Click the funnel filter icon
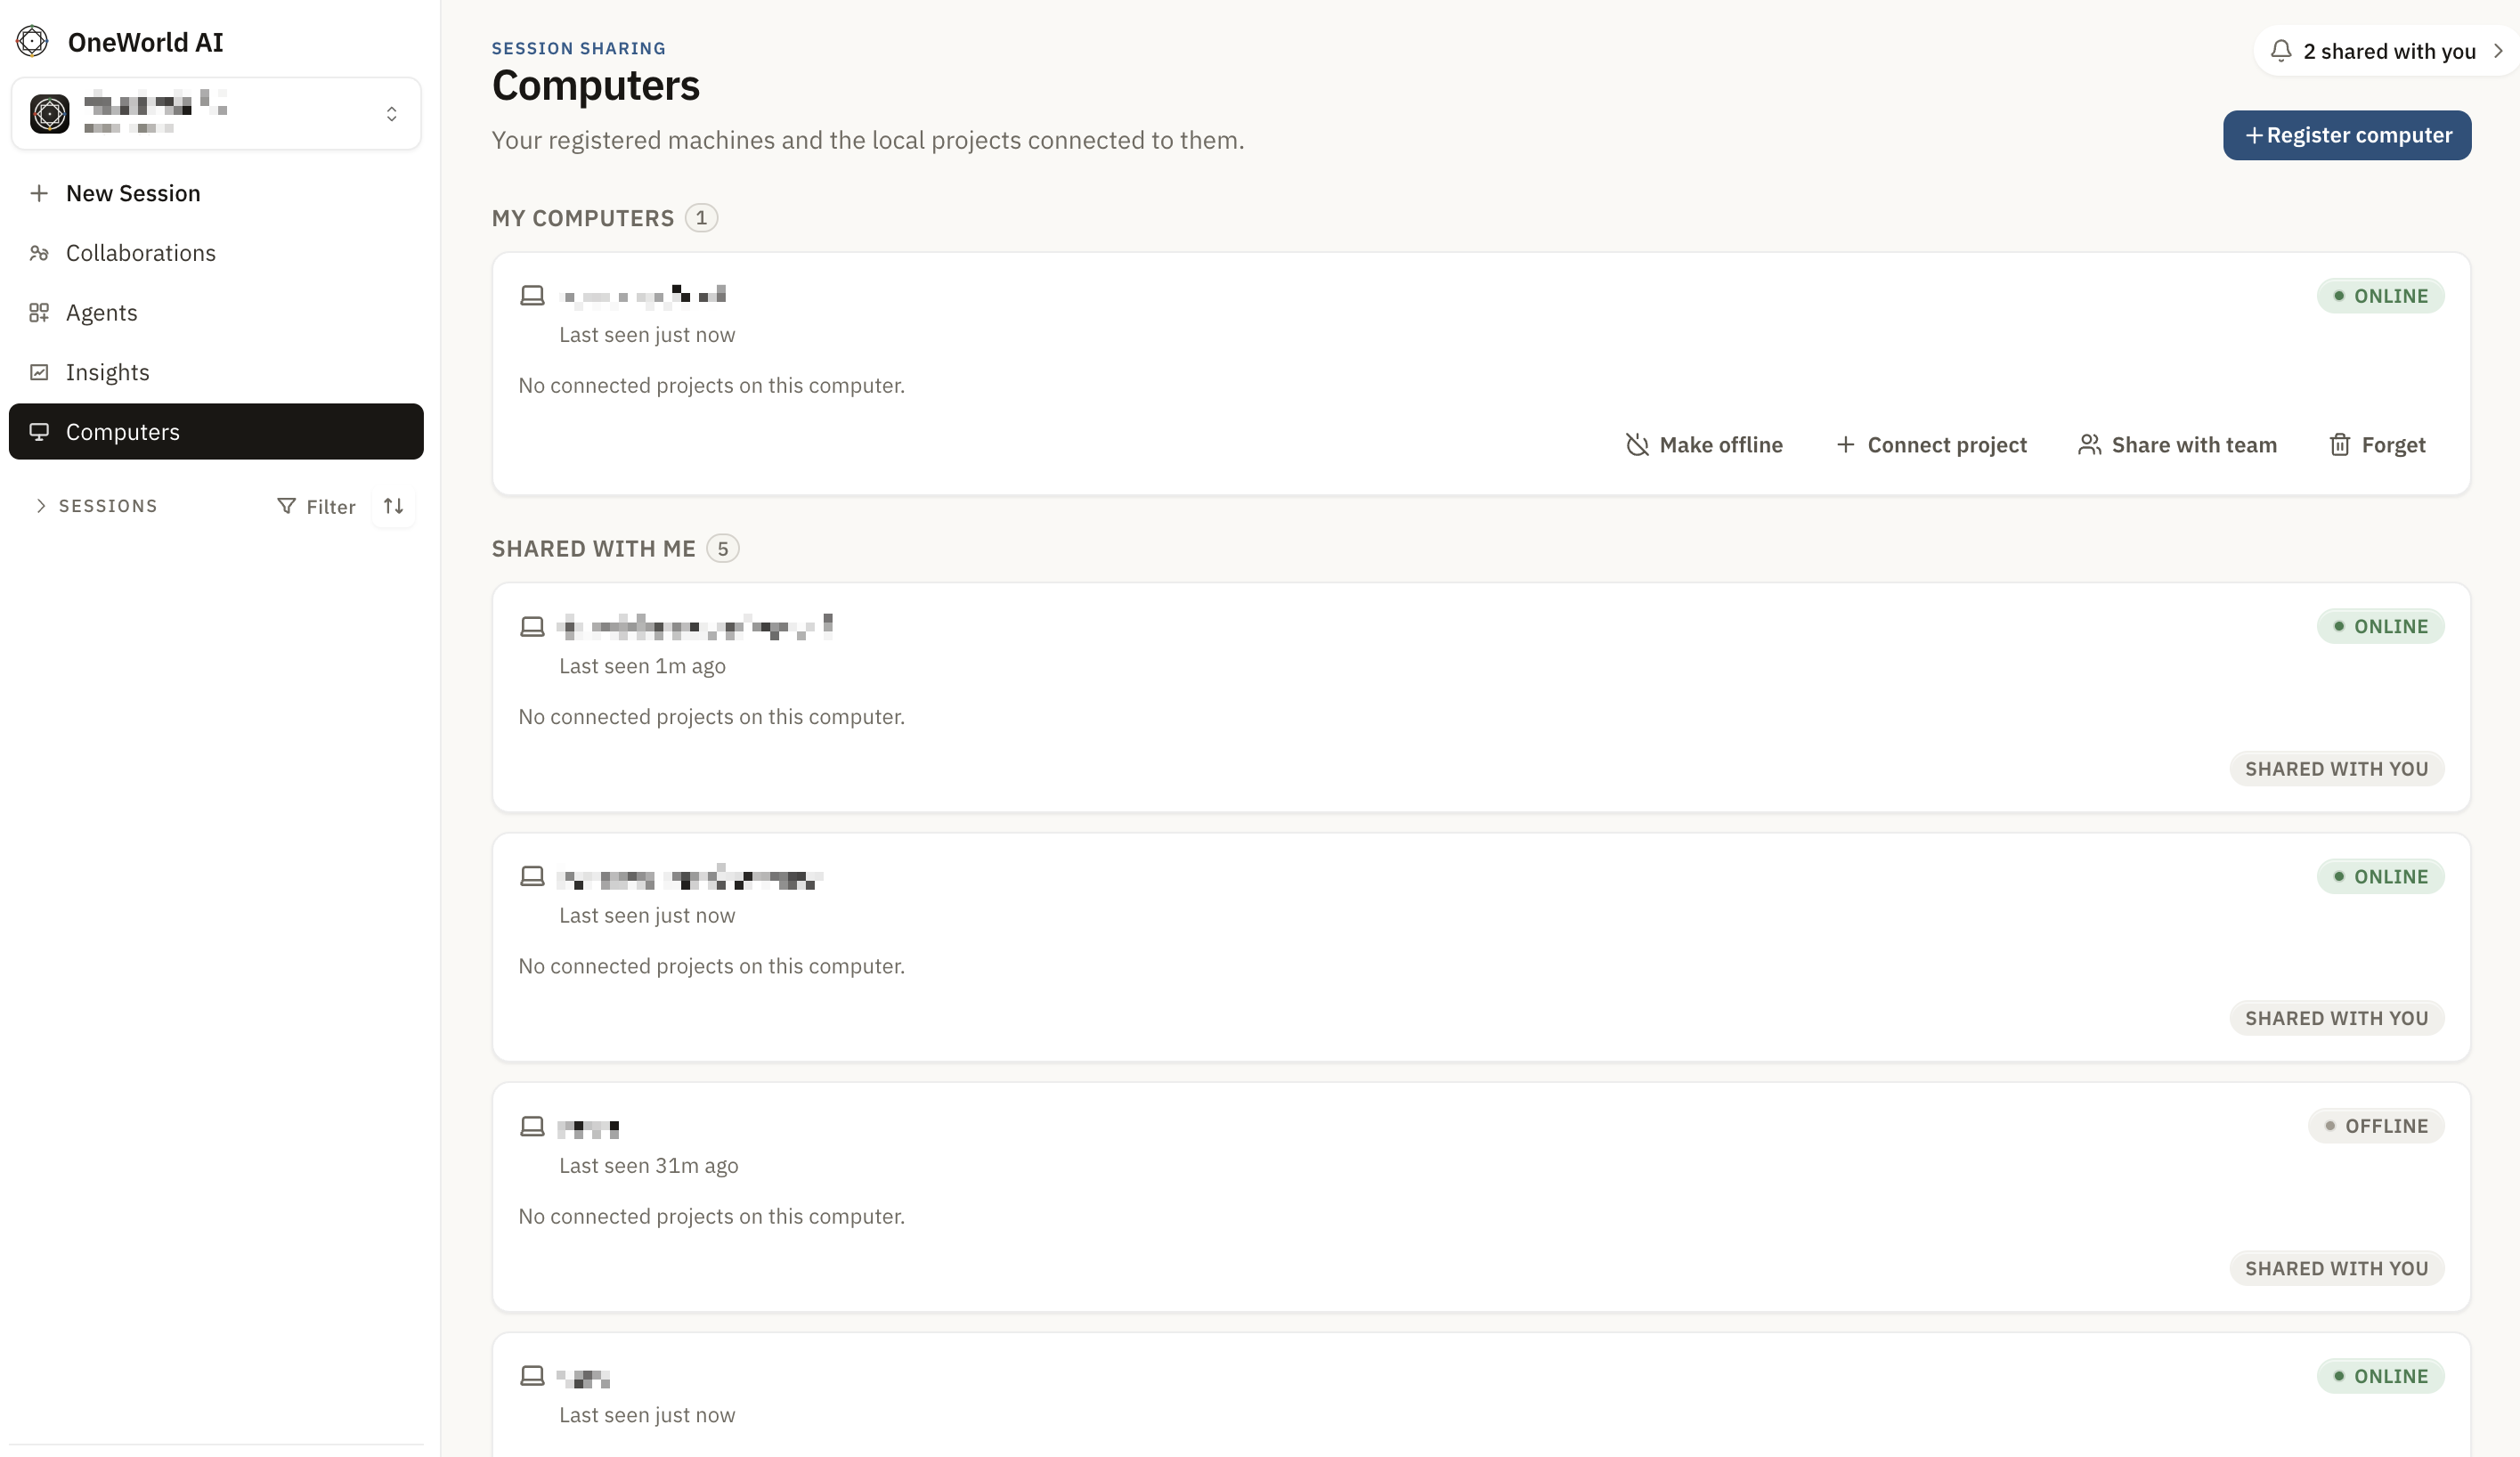 tap(286, 506)
